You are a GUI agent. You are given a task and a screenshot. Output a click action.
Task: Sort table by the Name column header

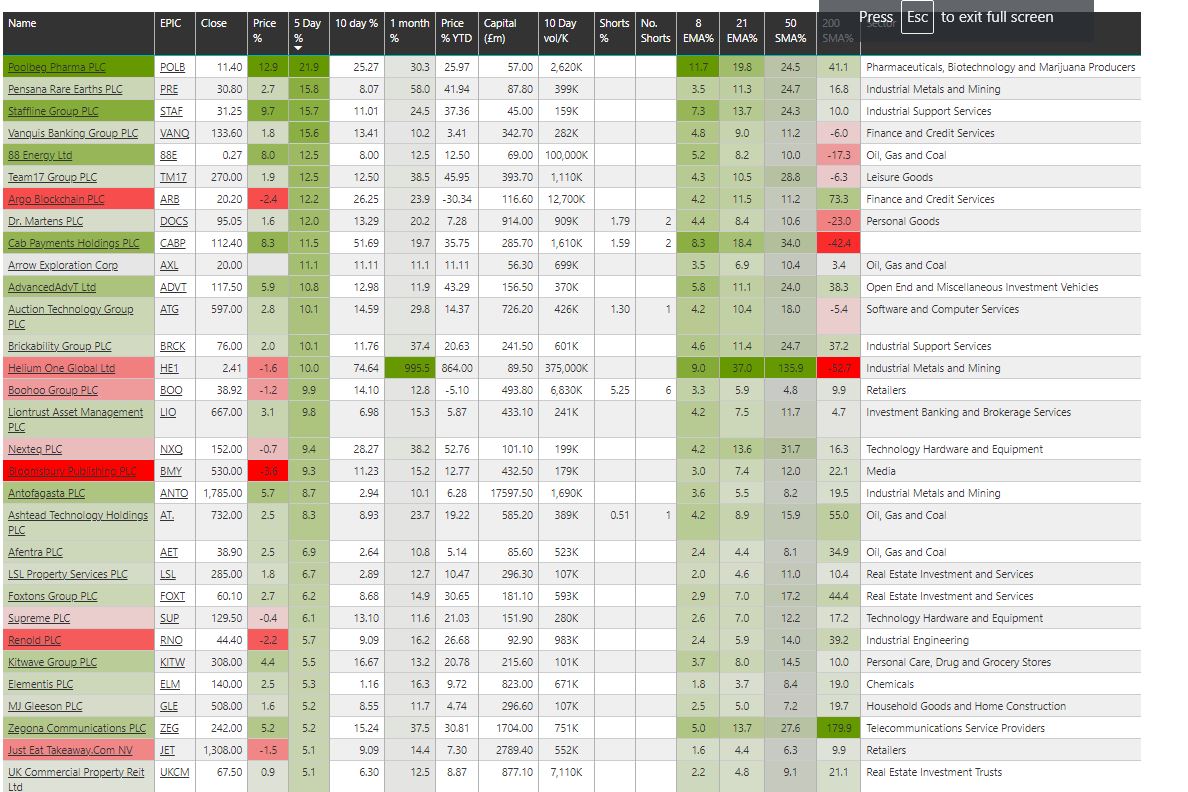tap(22, 23)
